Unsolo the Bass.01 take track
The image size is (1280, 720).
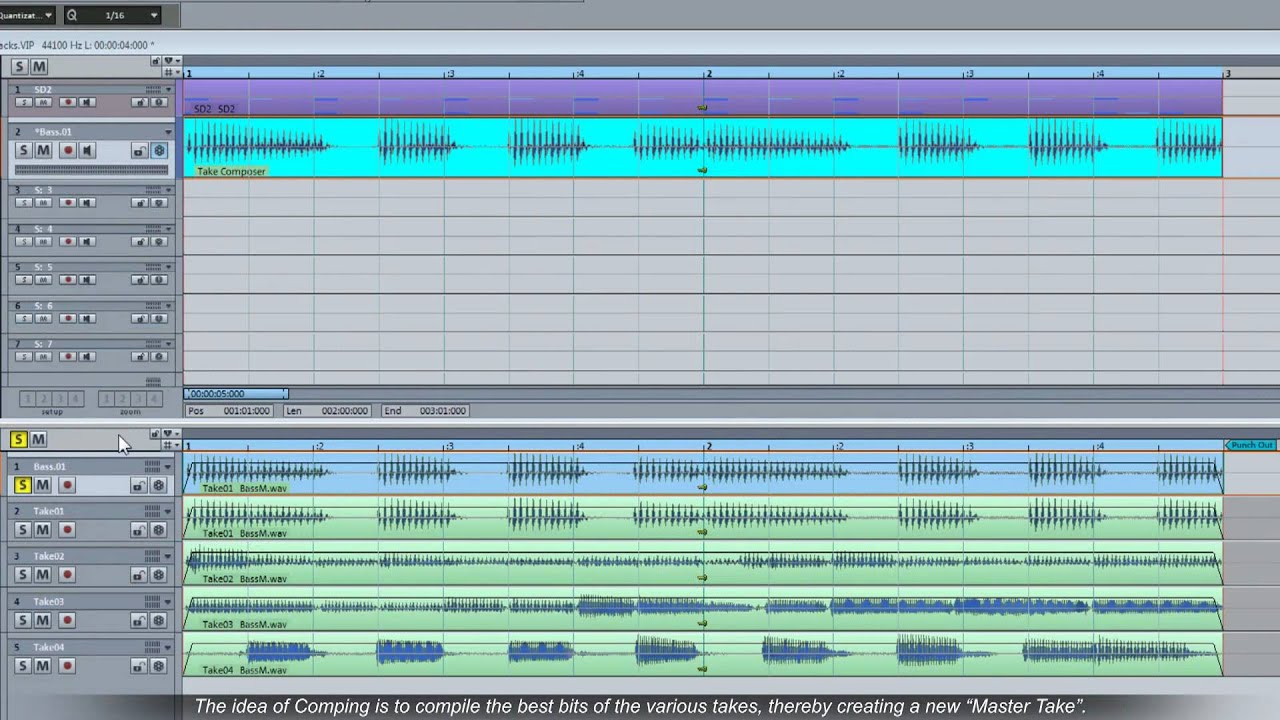pos(22,485)
